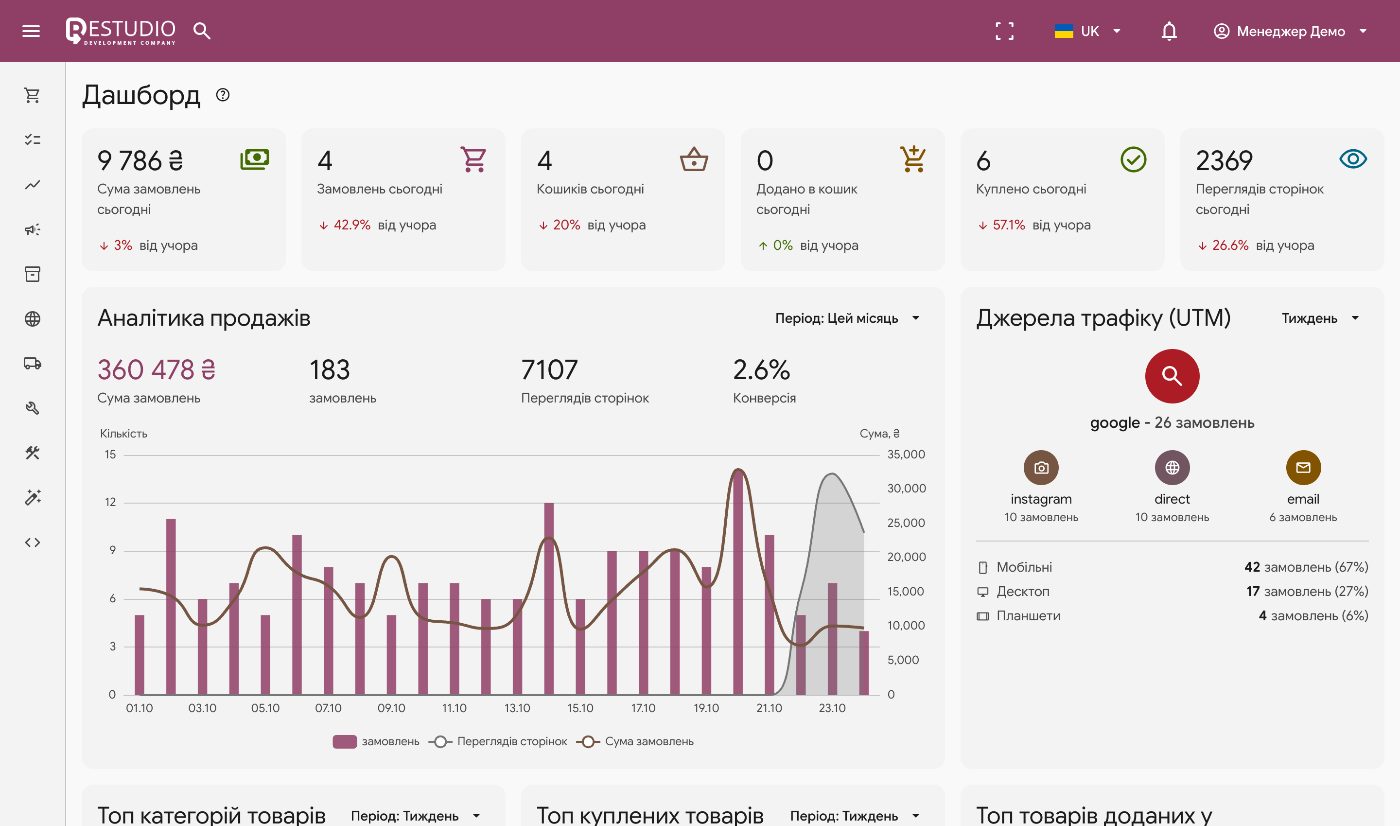
Task: Open the hamburger navigation menu
Action: point(31,31)
